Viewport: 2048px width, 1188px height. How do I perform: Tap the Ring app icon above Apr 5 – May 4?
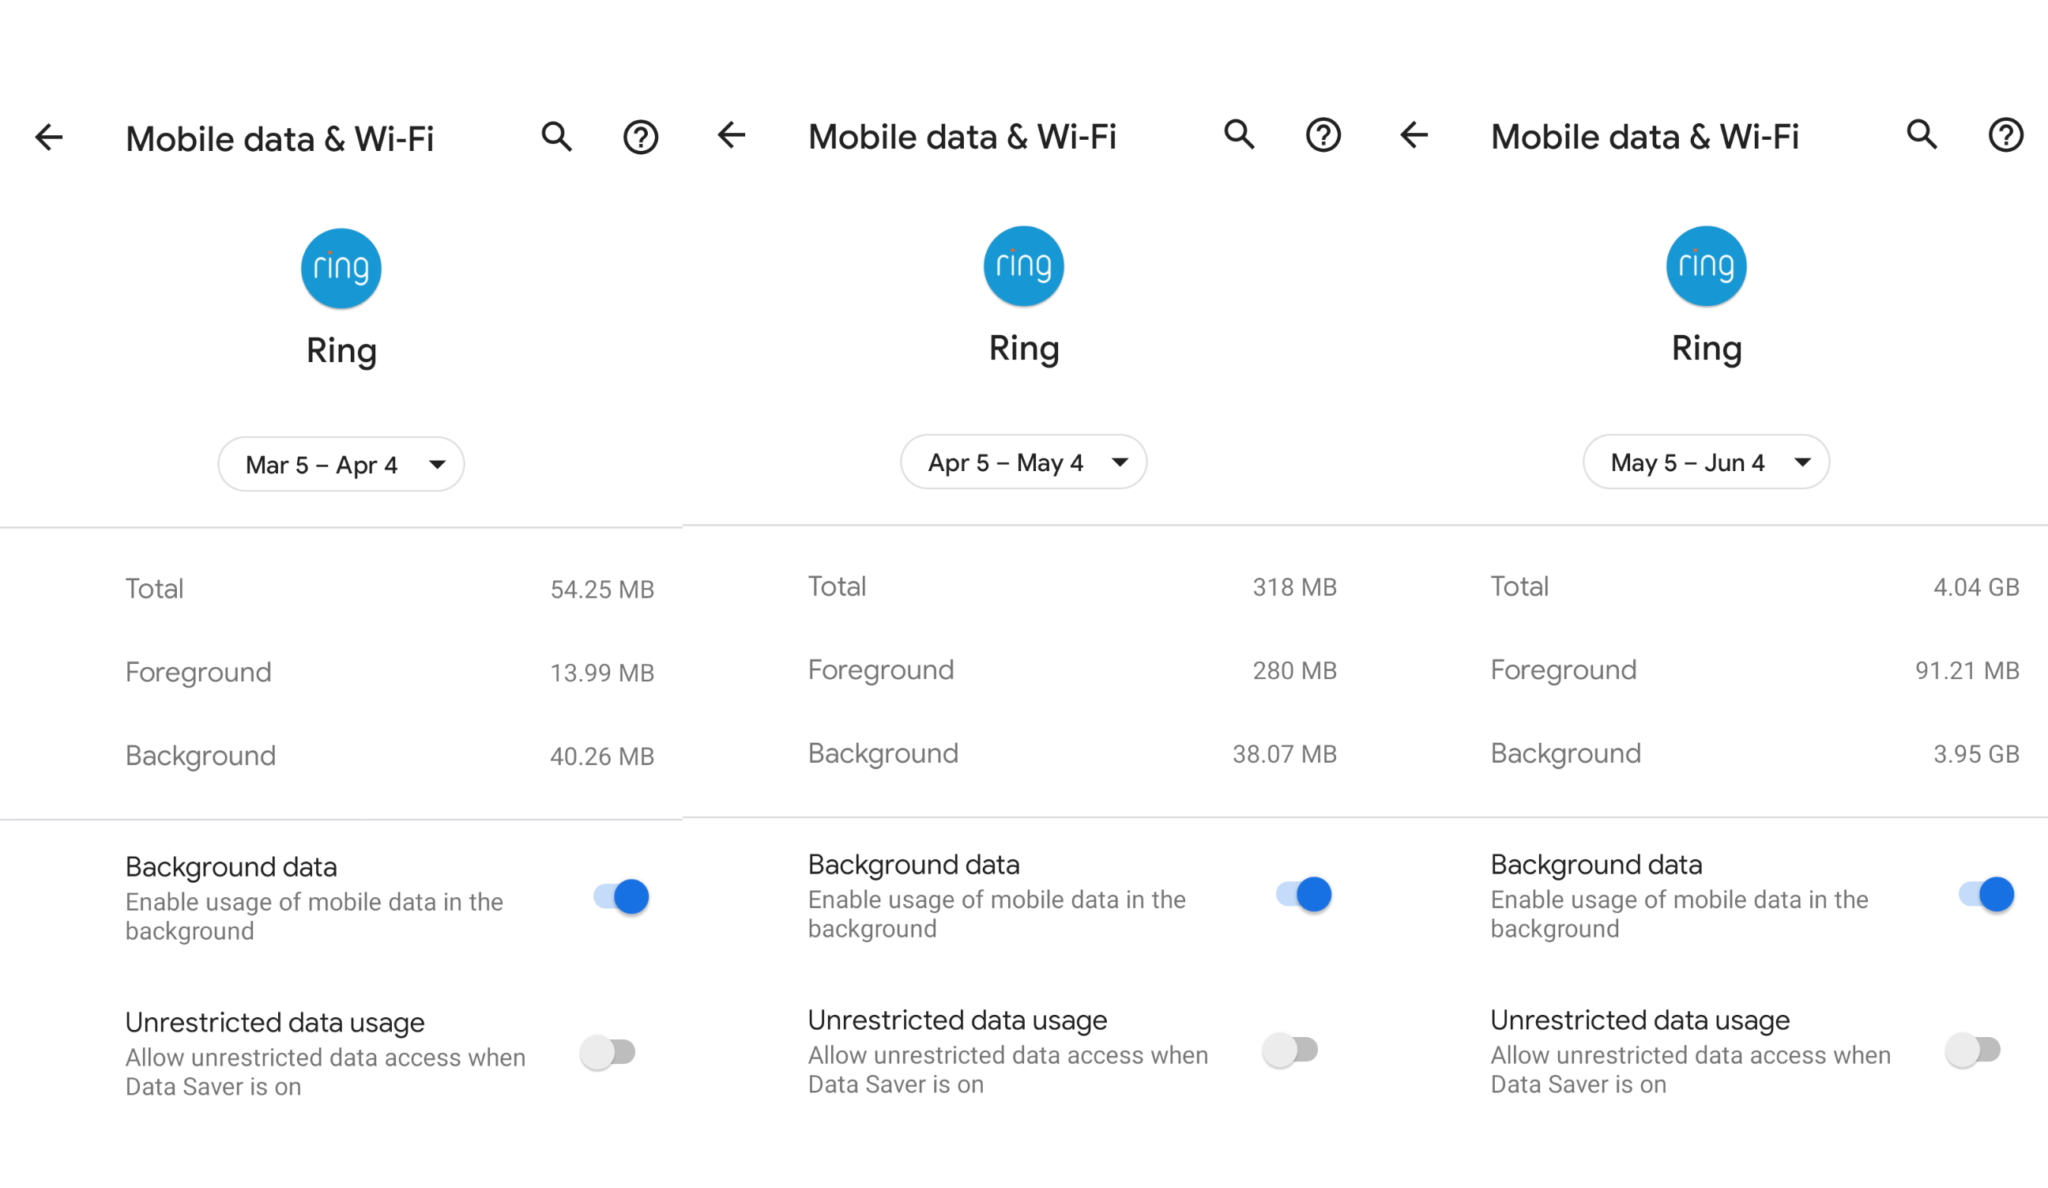pyautogui.click(x=1024, y=266)
